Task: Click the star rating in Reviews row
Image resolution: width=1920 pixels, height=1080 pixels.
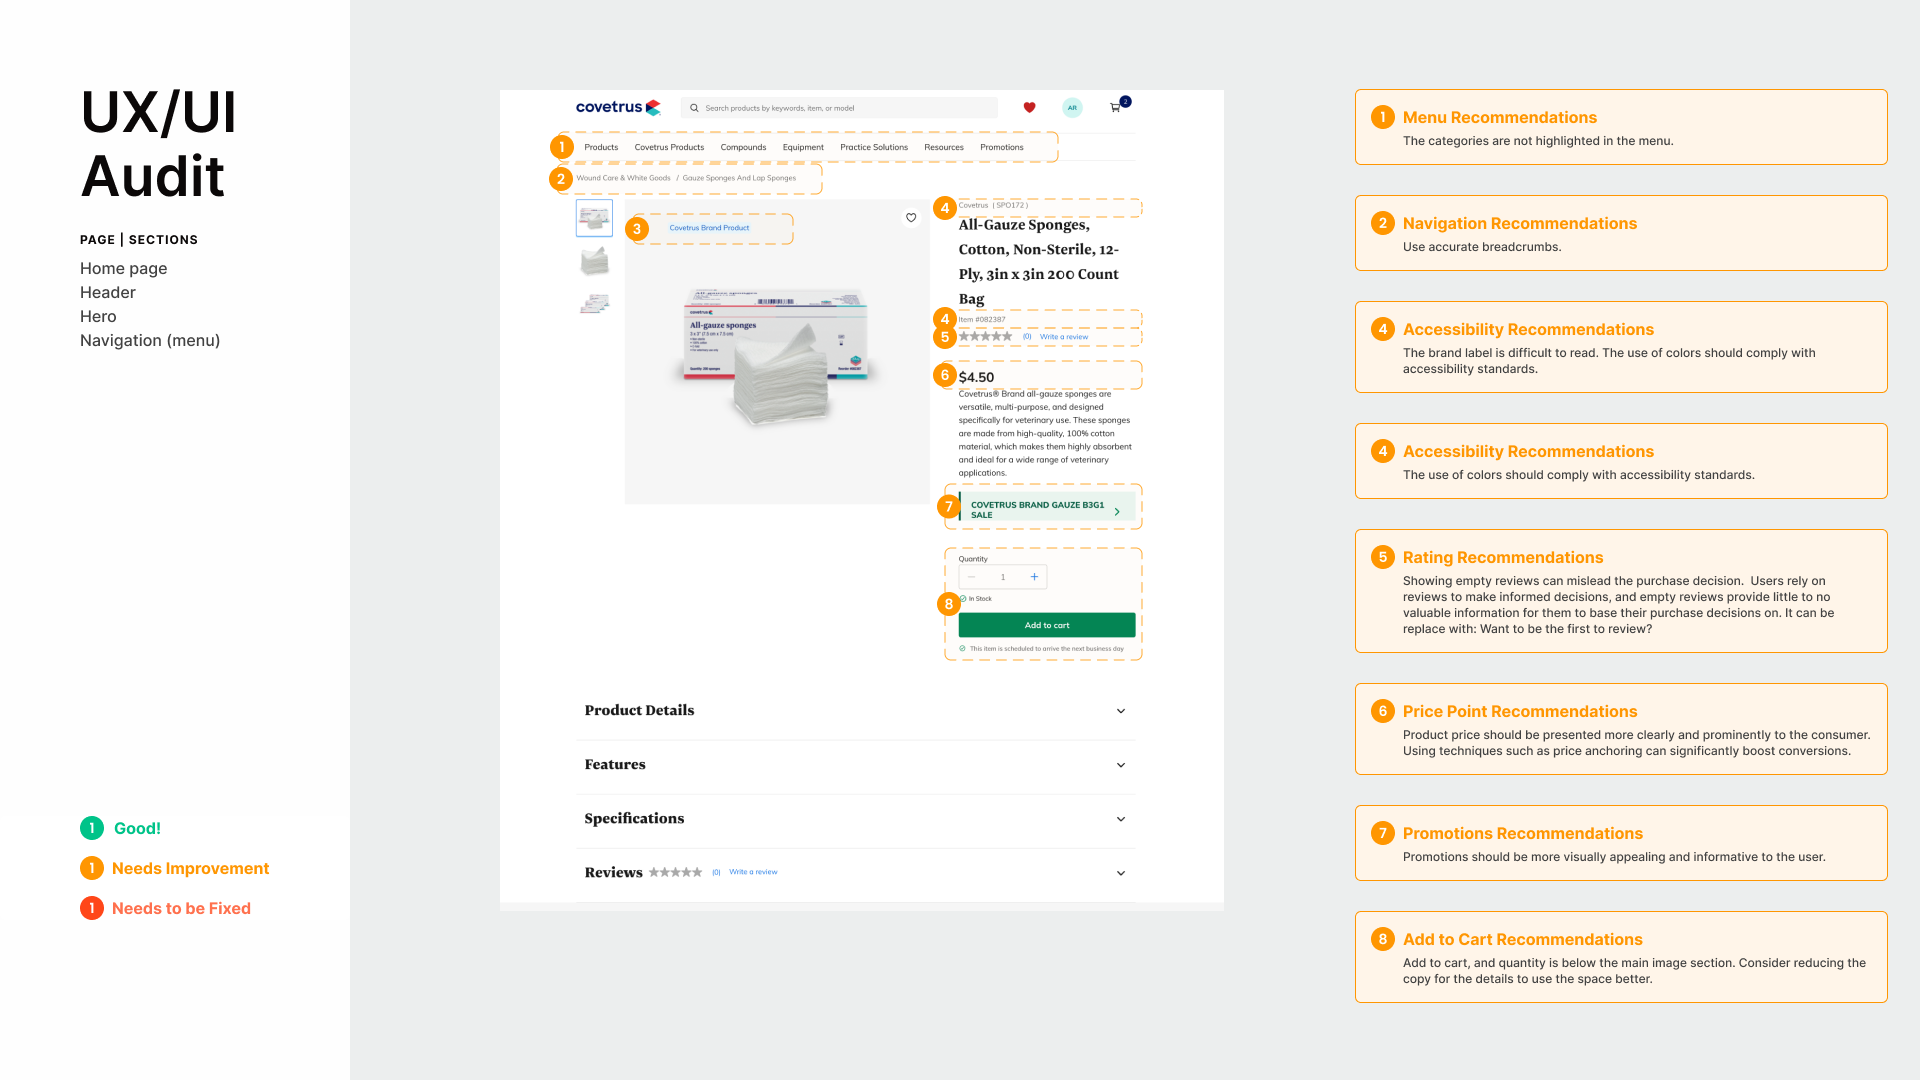Action: (675, 872)
